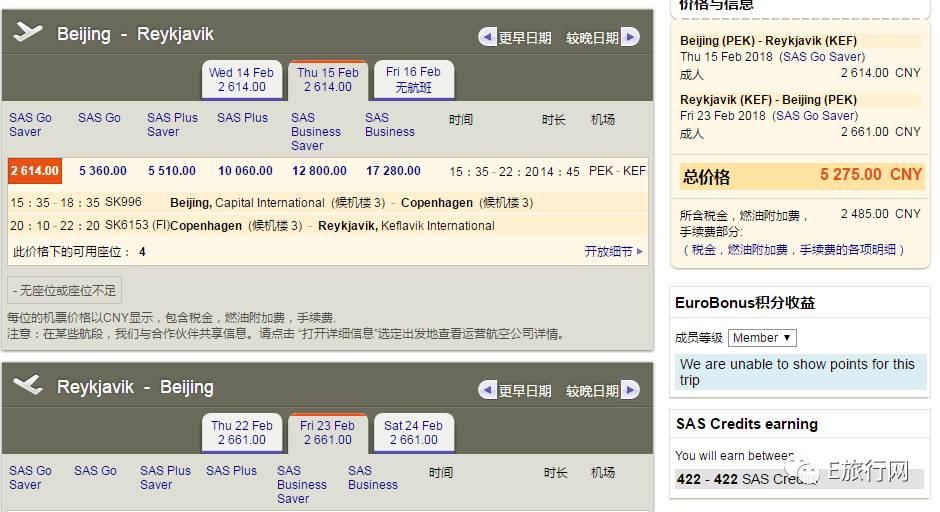This screenshot has width=940, height=512.
Task: Select the Thu 22 Feb return tab
Action: coord(242,433)
